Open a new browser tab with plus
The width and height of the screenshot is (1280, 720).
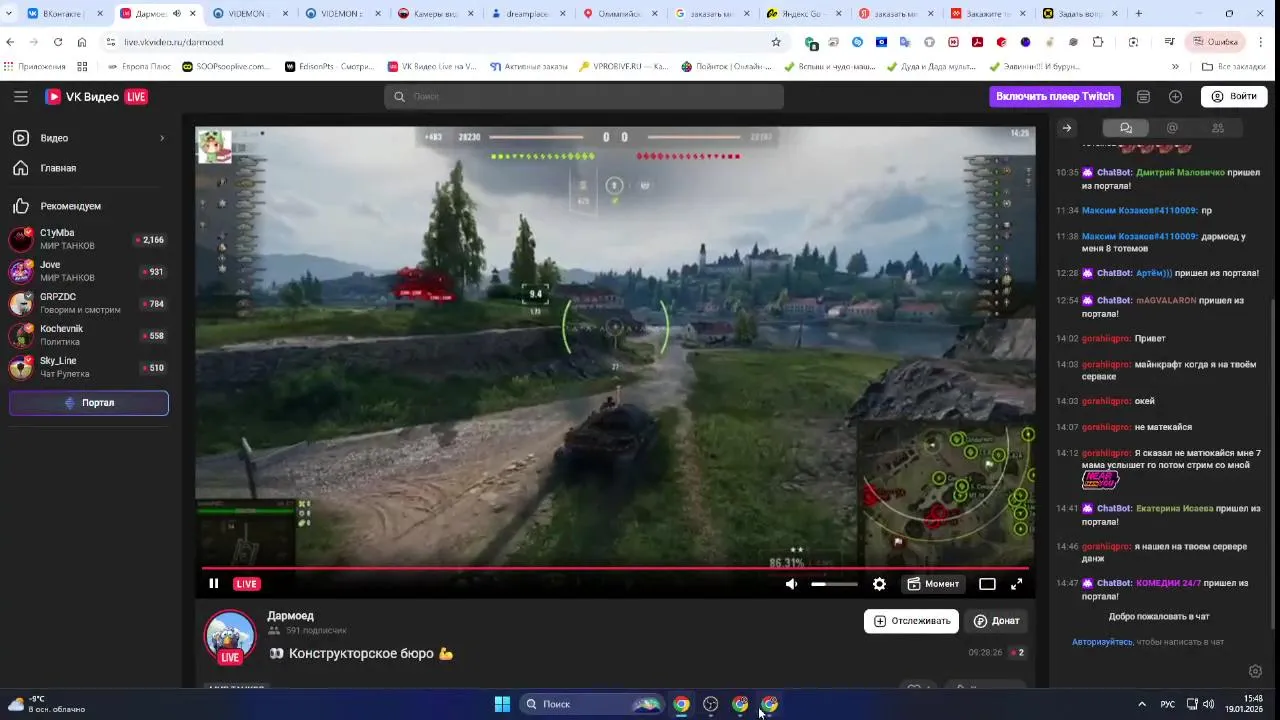1138,14
